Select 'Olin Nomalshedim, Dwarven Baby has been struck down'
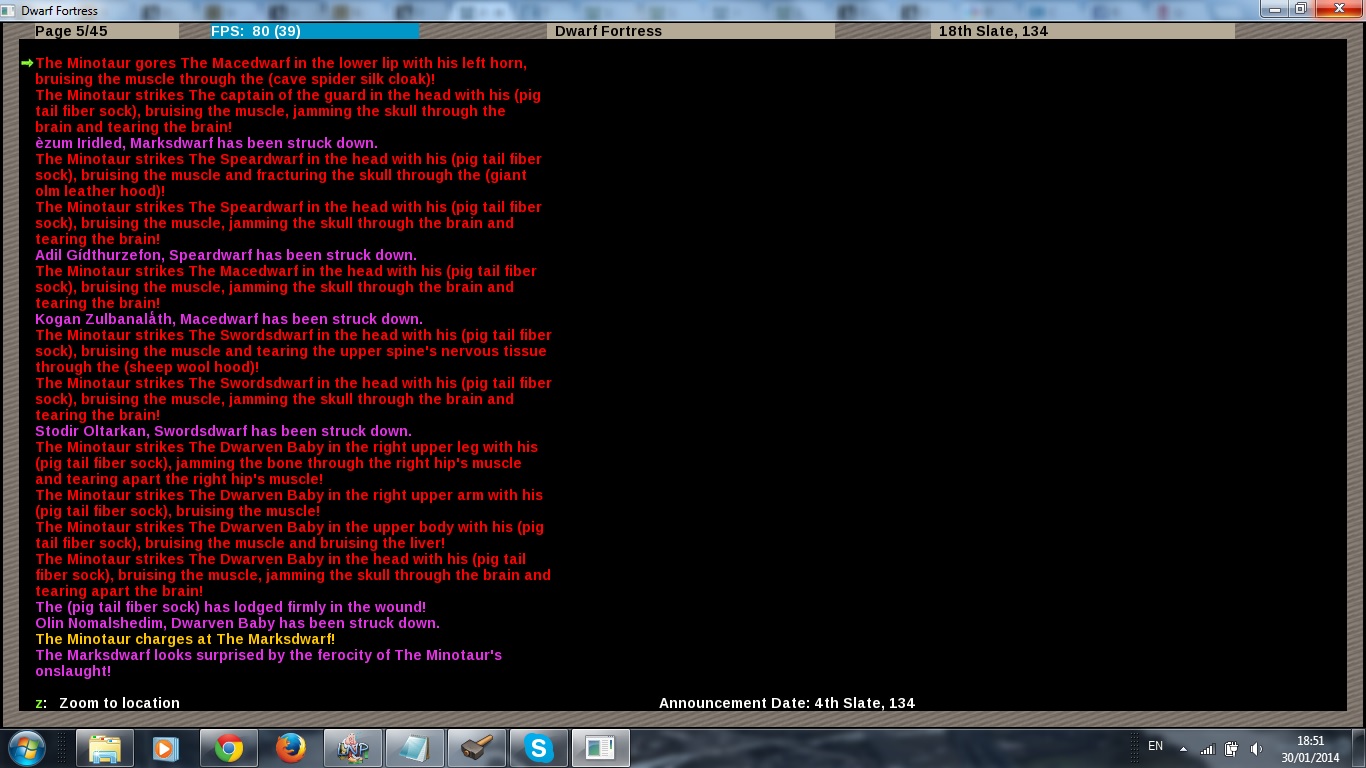 [x=237, y=623]
